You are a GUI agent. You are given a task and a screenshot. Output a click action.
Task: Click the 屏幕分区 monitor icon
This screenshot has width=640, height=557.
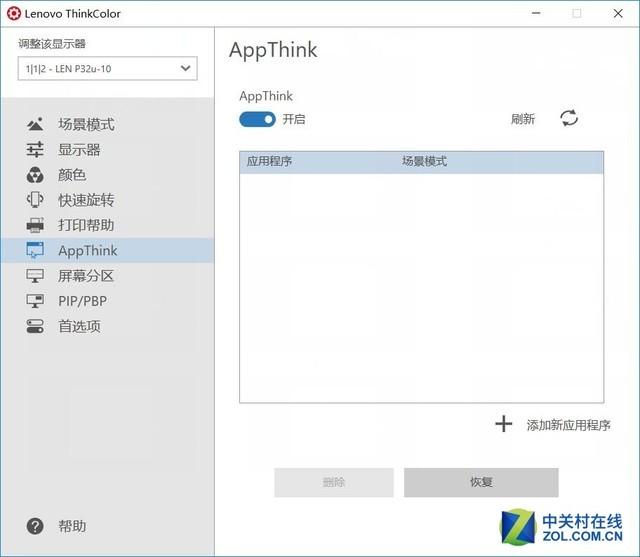tap(35, 276)
